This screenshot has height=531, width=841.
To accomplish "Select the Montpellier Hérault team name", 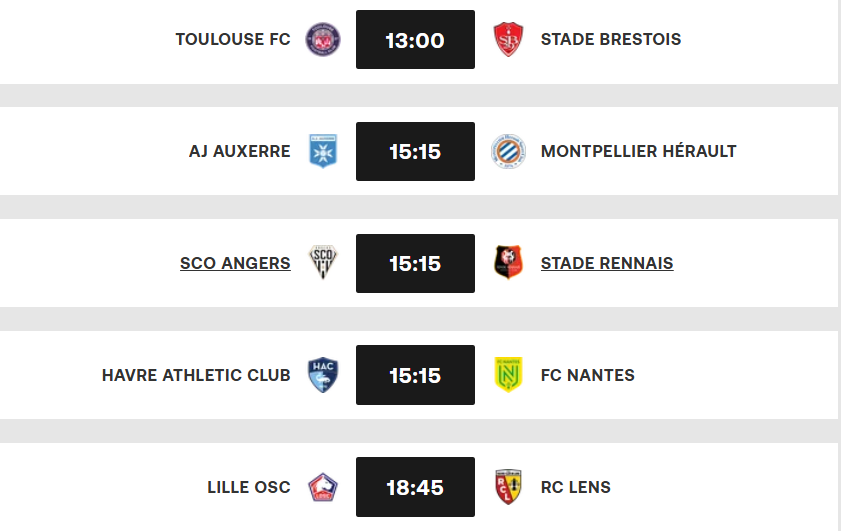I will pos(638,151).
